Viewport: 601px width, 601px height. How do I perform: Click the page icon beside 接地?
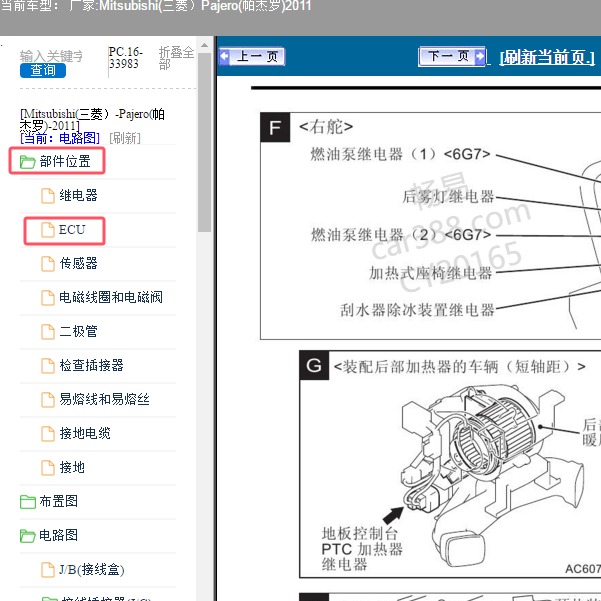click(x=48, y=467)
